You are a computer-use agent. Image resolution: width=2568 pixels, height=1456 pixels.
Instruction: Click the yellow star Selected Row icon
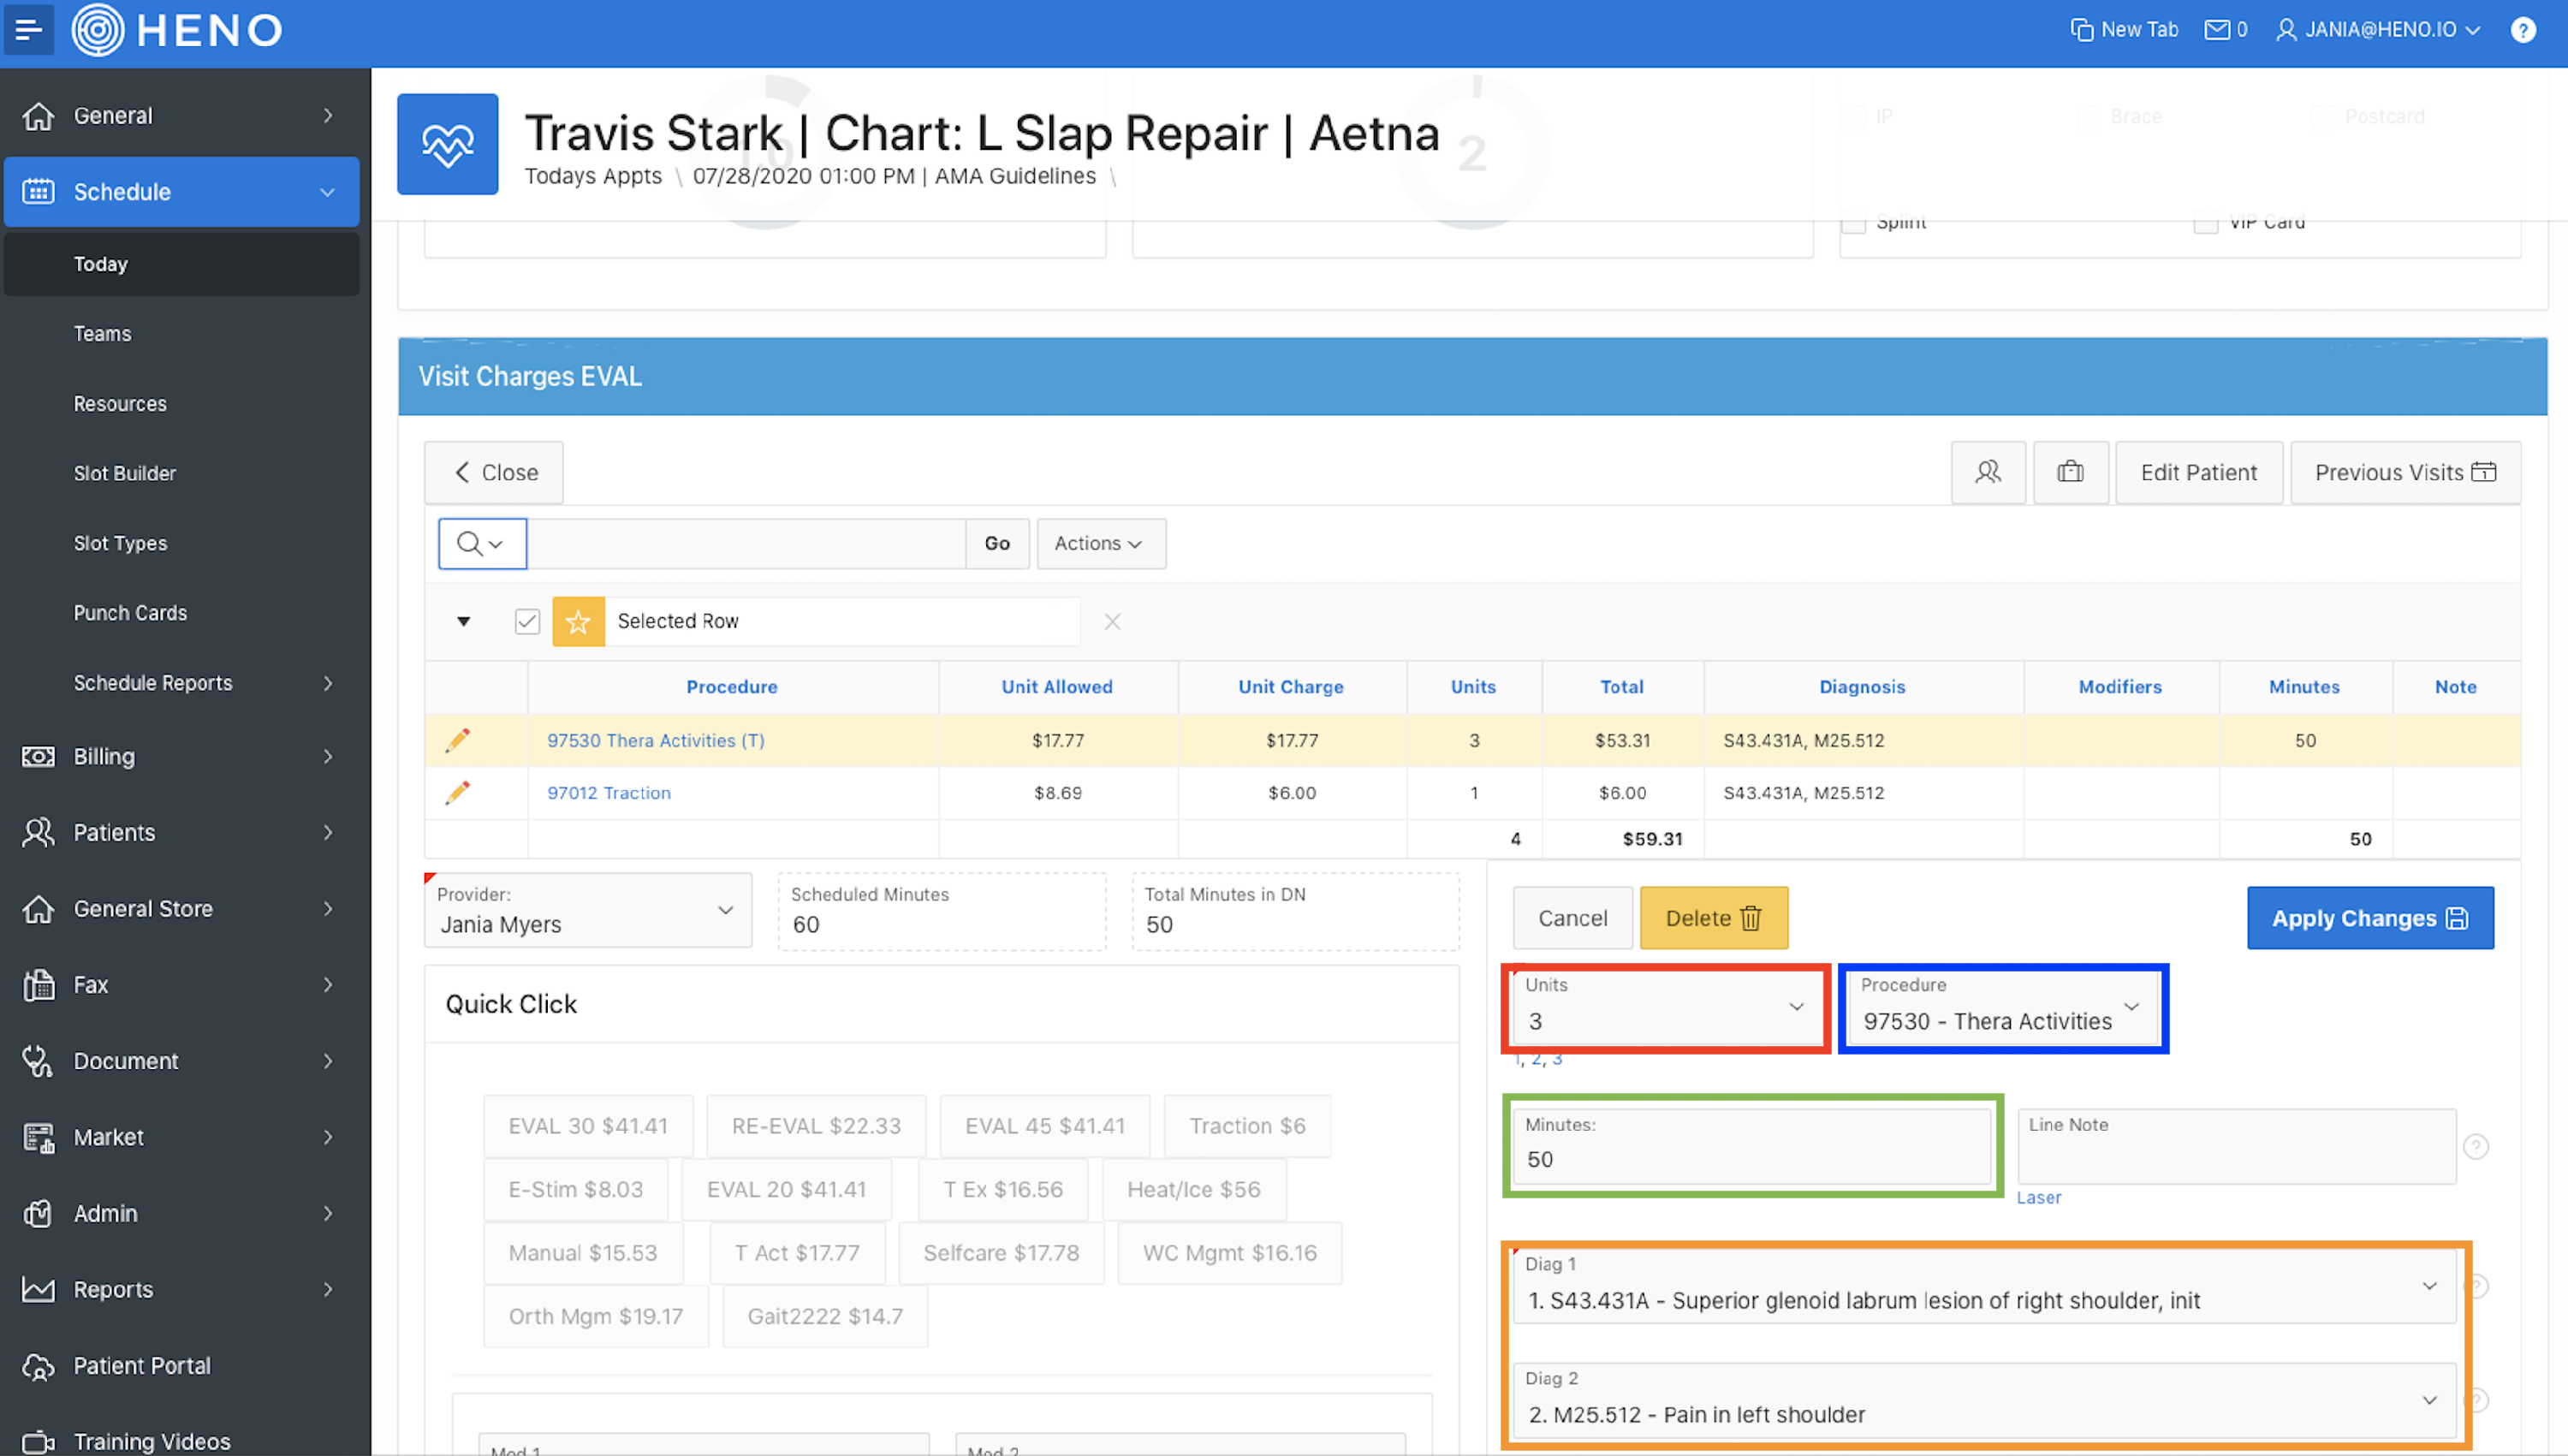click(578, 621)
